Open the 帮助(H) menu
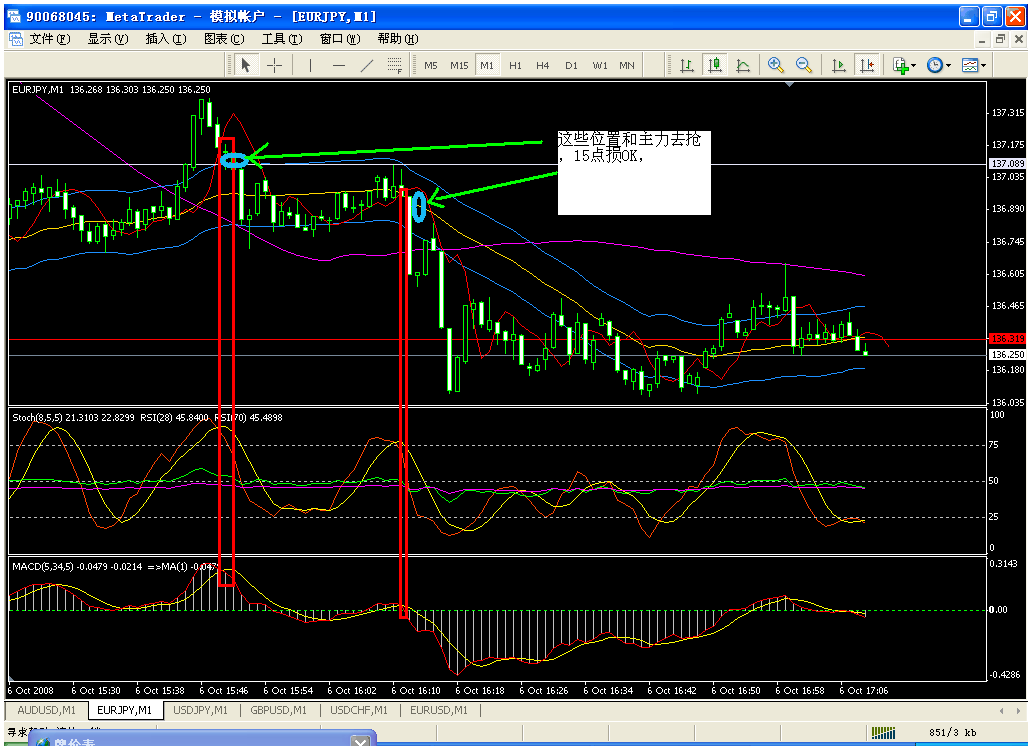The width and height of the screenshot is (1032, 746). [398, 39]
